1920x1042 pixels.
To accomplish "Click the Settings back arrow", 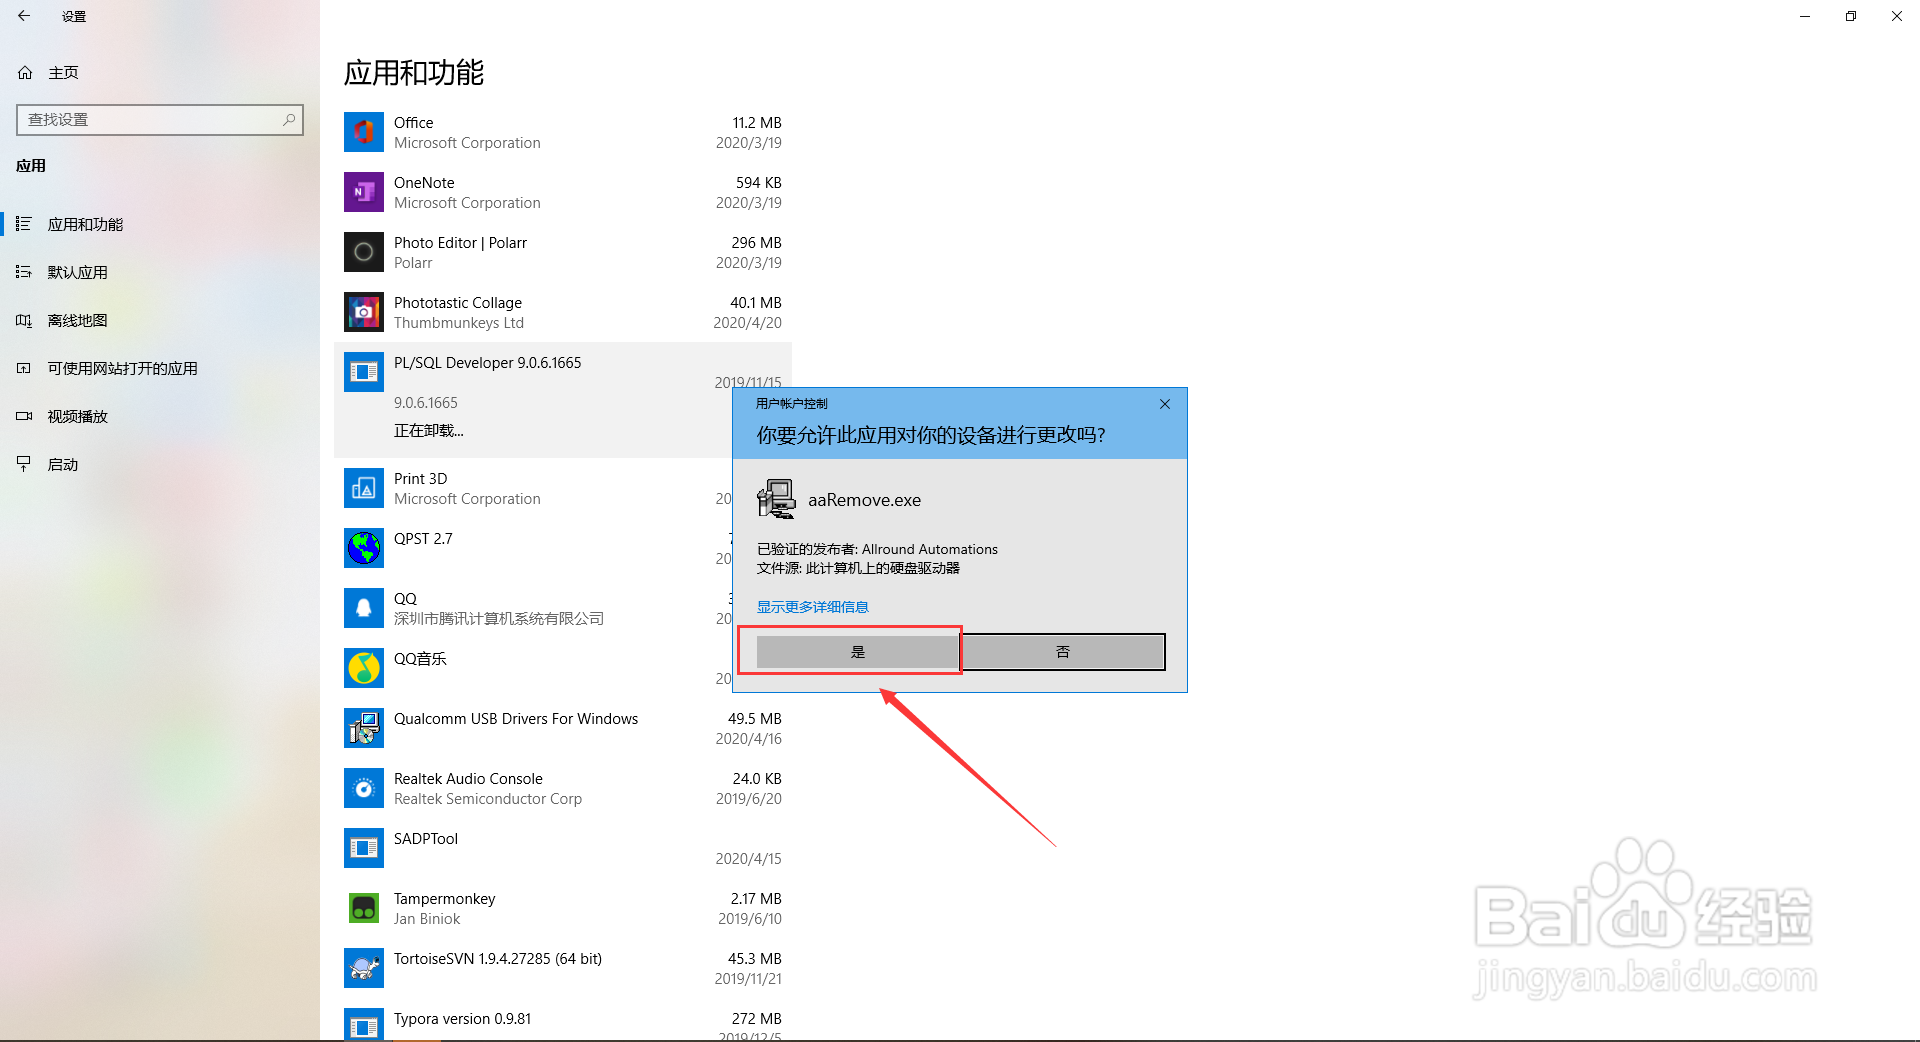I will pyautogui.click(x=24, y=16).
